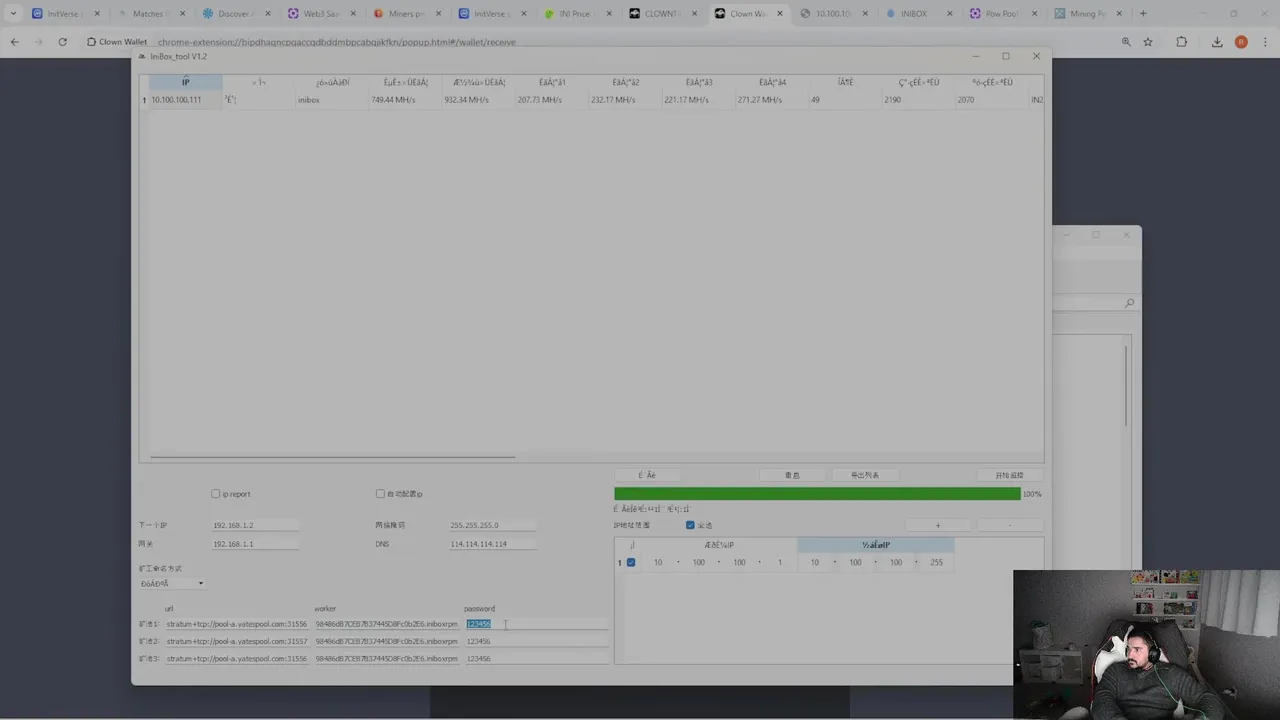Image resolution: width=1280 pixels, height=720 pixels.
Task: Click the 192.168.1.2 next IP field
Action: click(x=255, y=525)
